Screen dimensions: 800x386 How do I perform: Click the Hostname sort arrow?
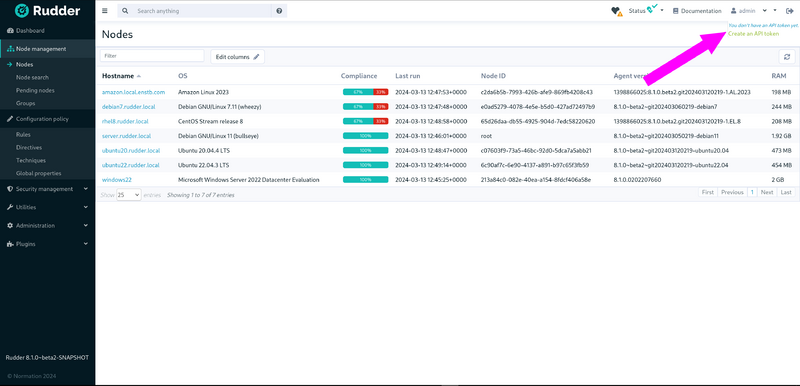click(x=139, y=76)
